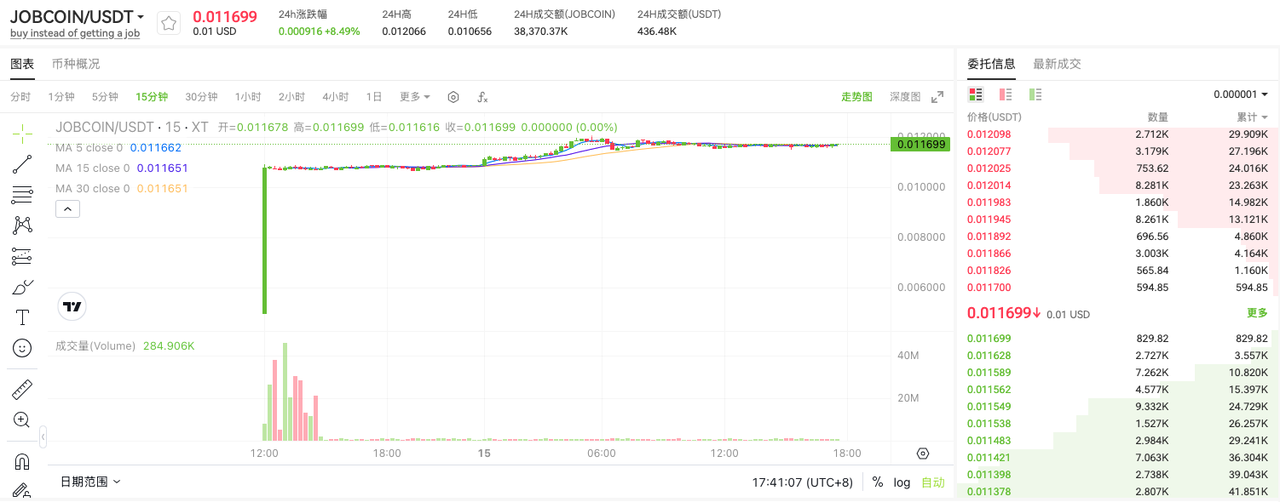Select the 1小时 interval
1280x502 pixels.
248,97
